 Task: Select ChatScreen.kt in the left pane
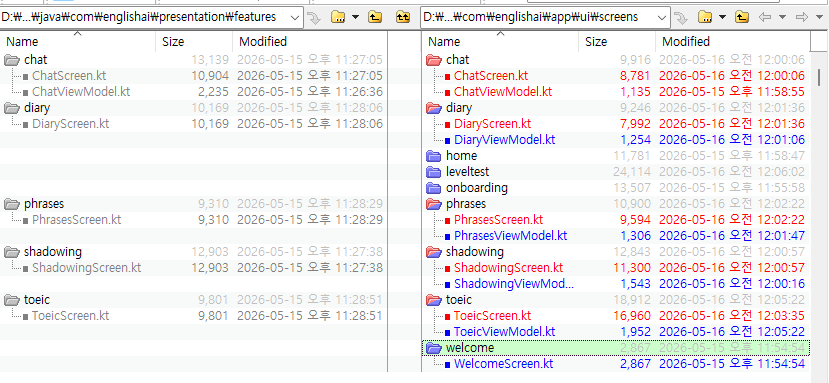(69, 76)
